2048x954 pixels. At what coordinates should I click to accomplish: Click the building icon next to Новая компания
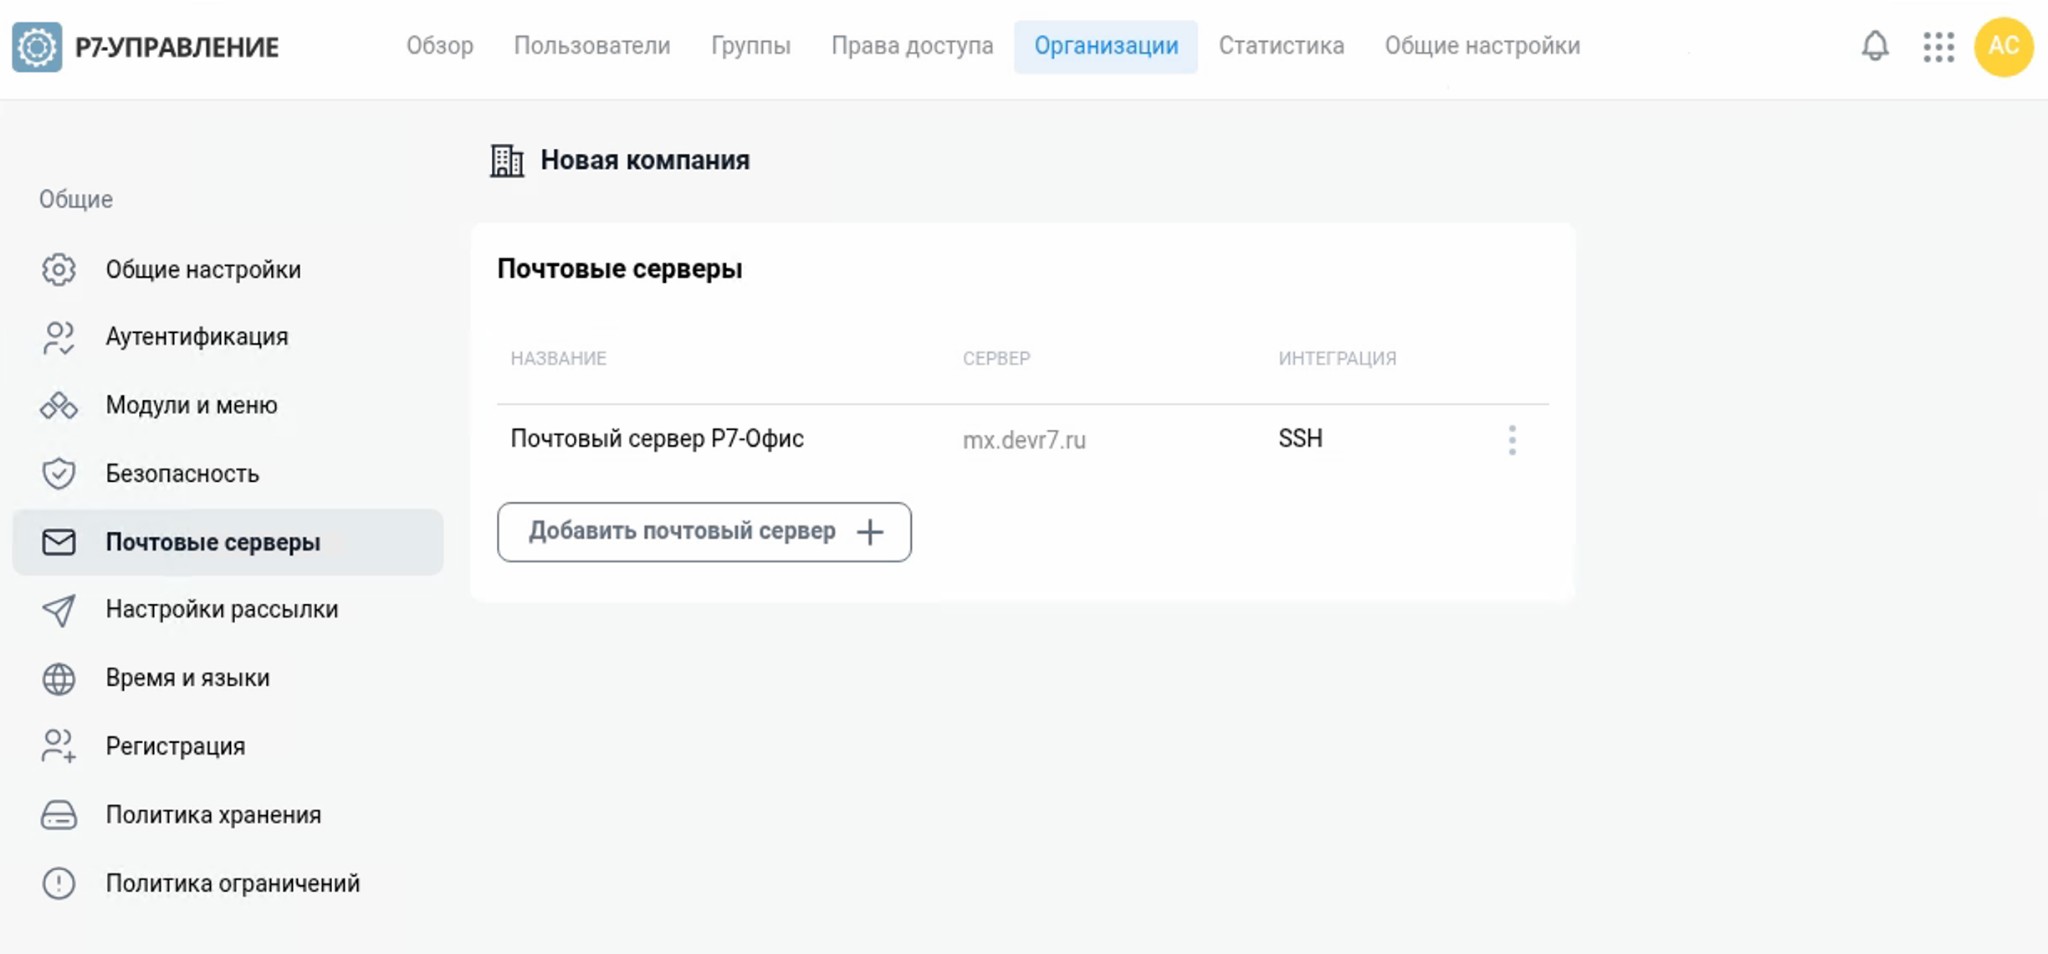[507, 161]
